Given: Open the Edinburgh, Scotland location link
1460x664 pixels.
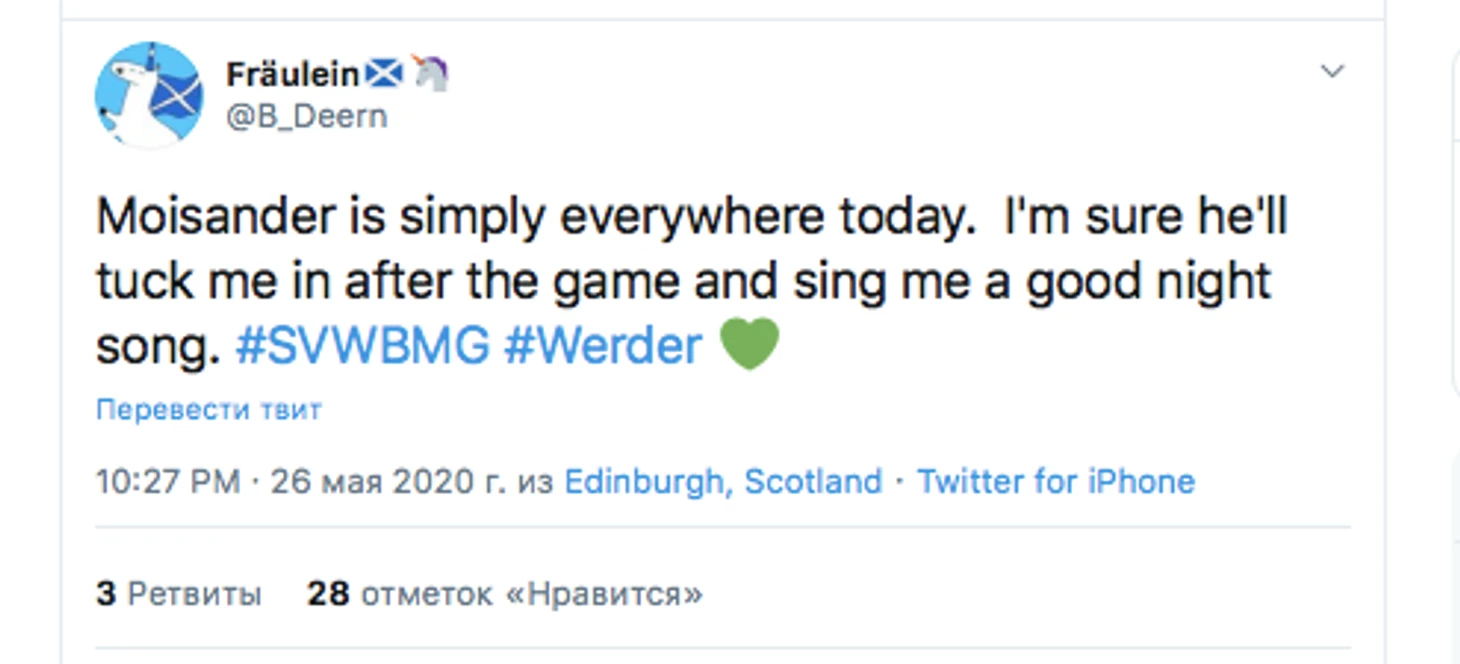Looking at the screenshot, I should [x=723, y=482].
